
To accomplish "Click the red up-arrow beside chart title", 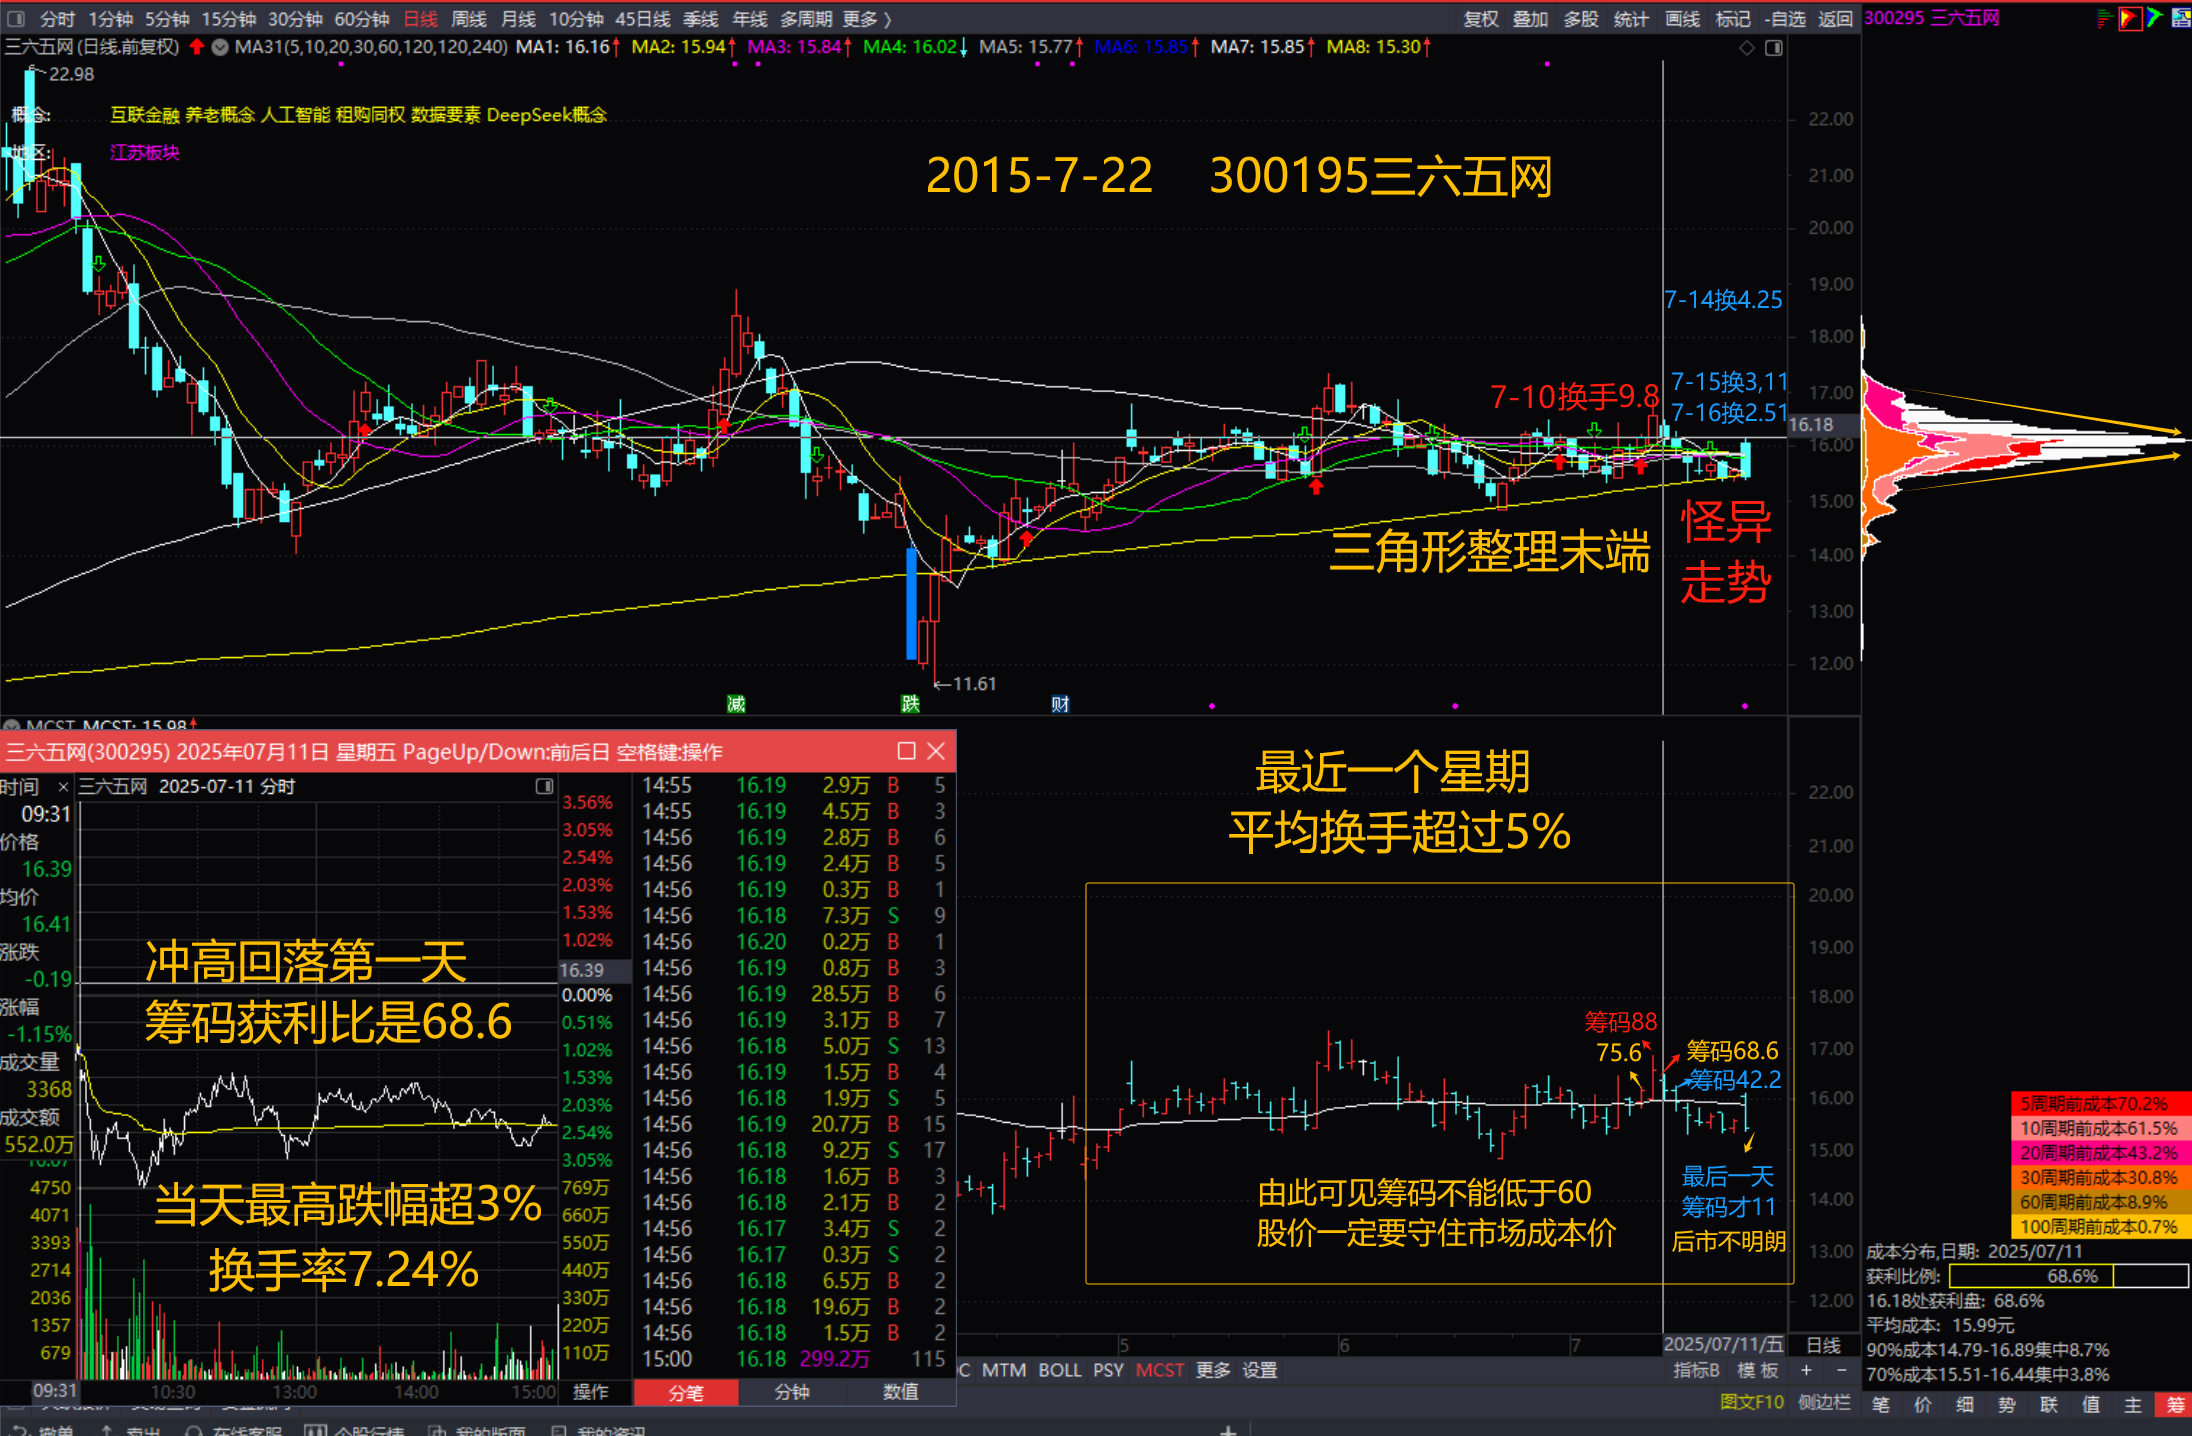I will pos(196,47).
